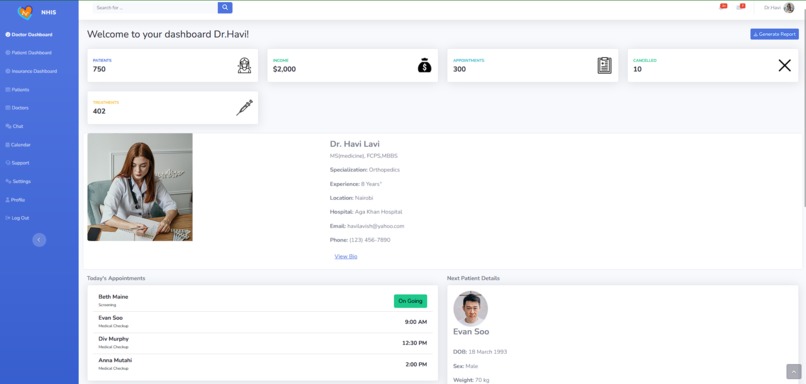The width and height of the screenshot is (806, 384).
Task: Open Patient Dashboard in sidebar
Action: [29, 53]
